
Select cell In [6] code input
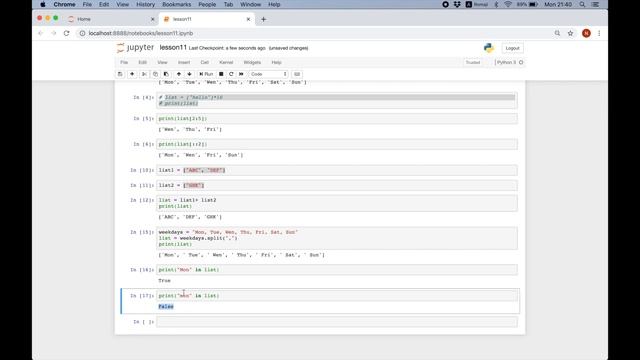pyautogui.click(x=337, y=144)
